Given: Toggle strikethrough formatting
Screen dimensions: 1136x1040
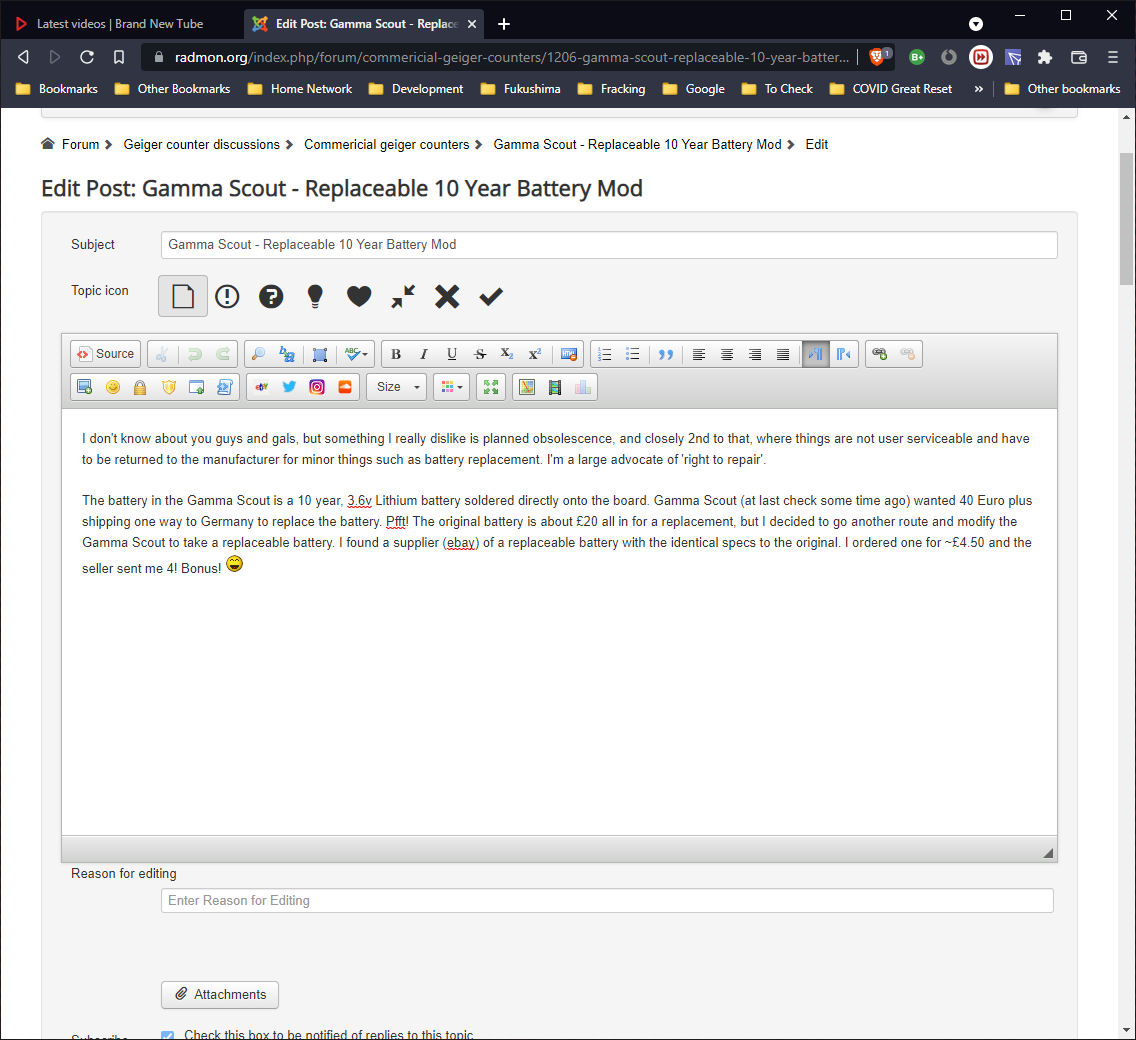Looking at the screenshot, I should click(480, 354).
